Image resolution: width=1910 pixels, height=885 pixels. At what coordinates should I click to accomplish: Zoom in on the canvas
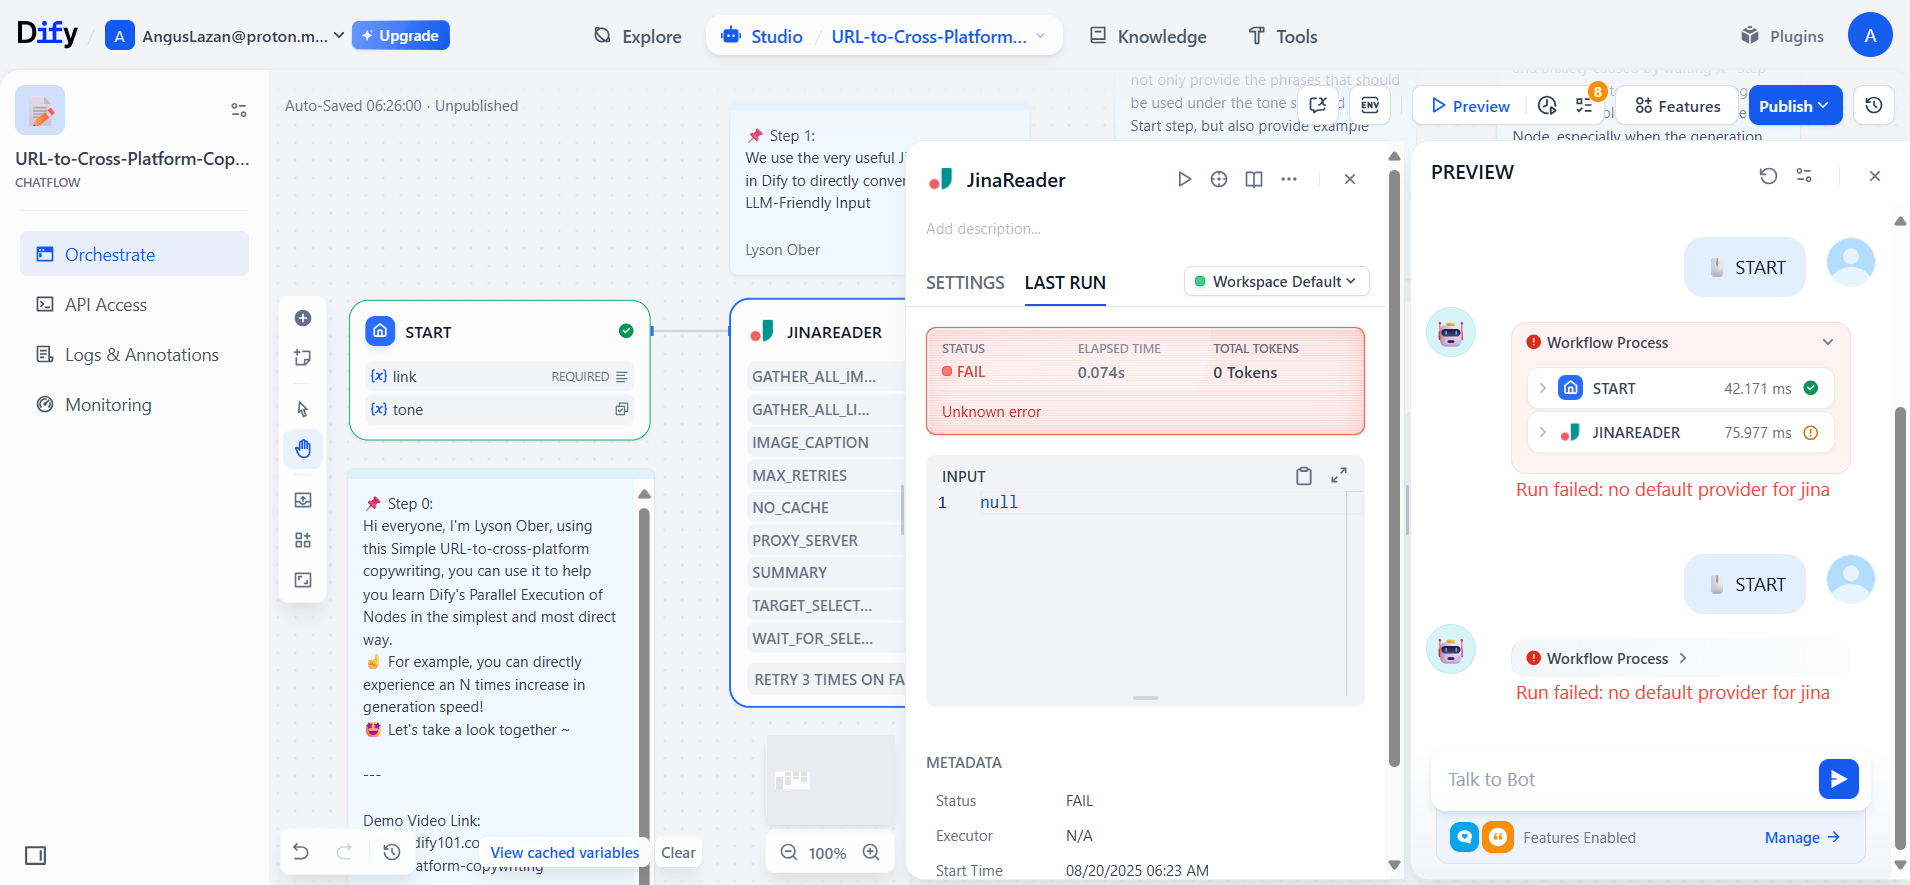(x=871, y=853)
